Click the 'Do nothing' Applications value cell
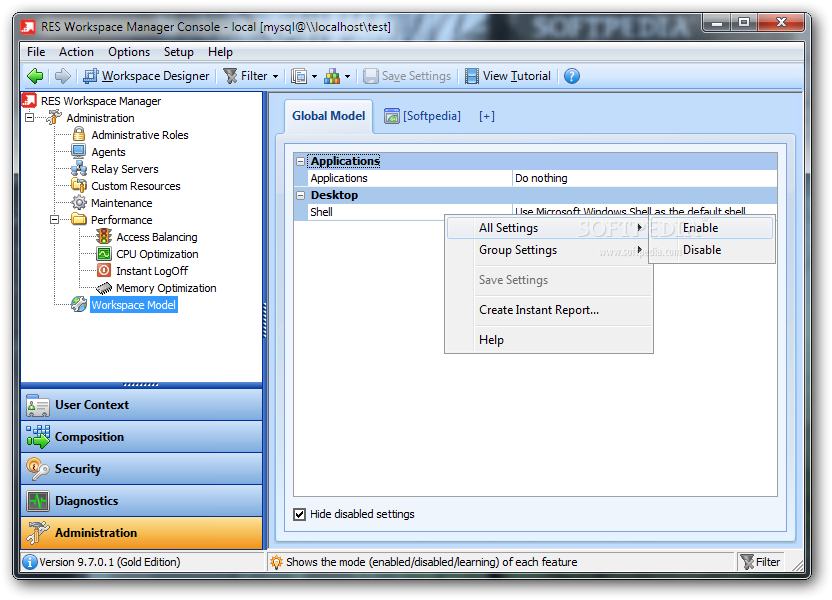832x600 pixels. (x=645, y=178)
